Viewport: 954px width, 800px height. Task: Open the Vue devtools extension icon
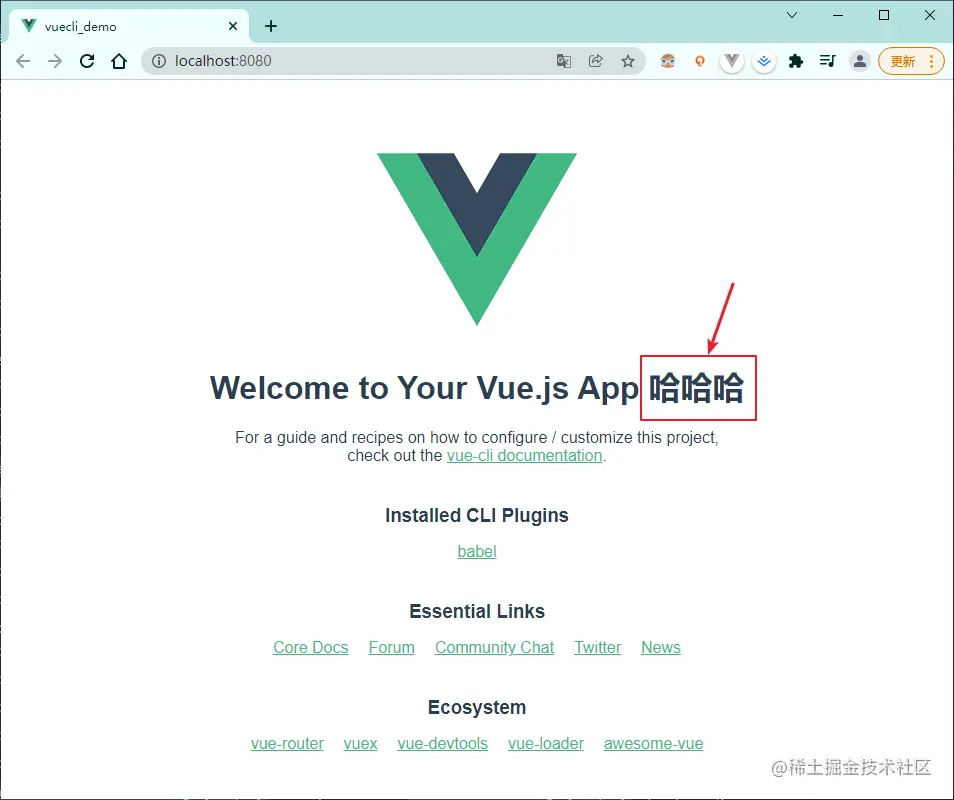(x=732, y=61)
